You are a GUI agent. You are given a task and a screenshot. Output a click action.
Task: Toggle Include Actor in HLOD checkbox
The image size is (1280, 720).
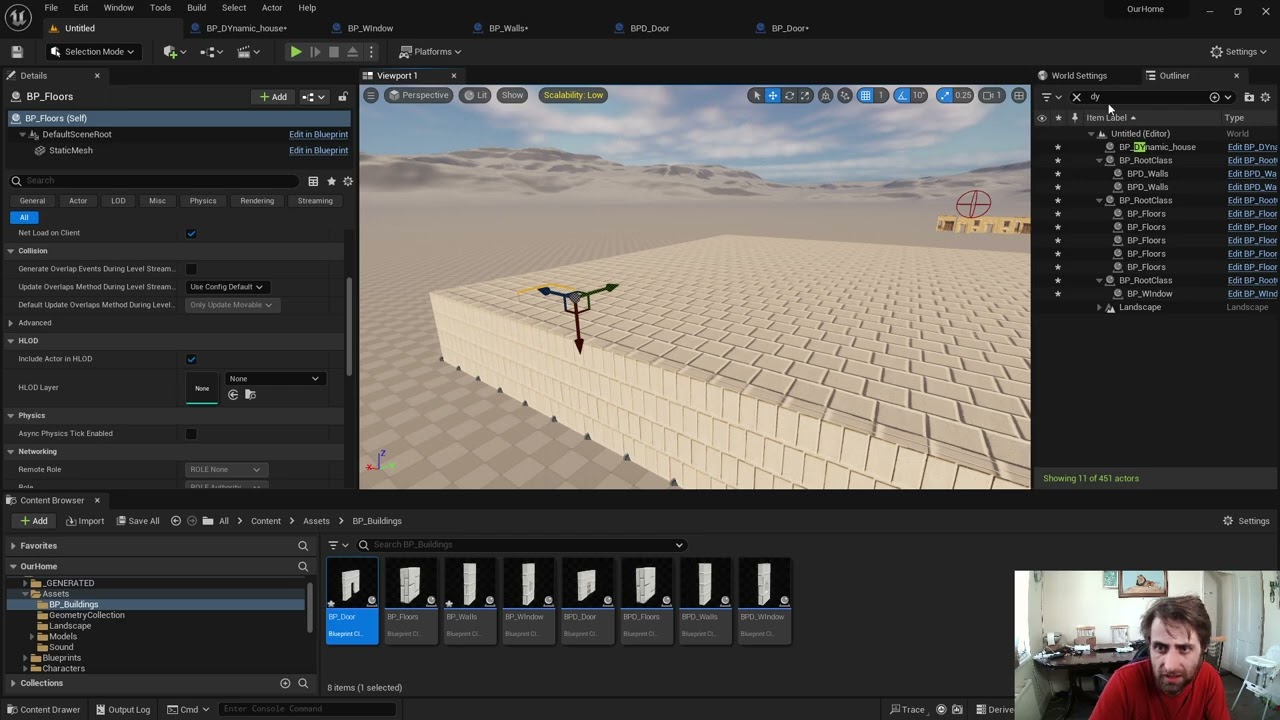click(191, 359)
